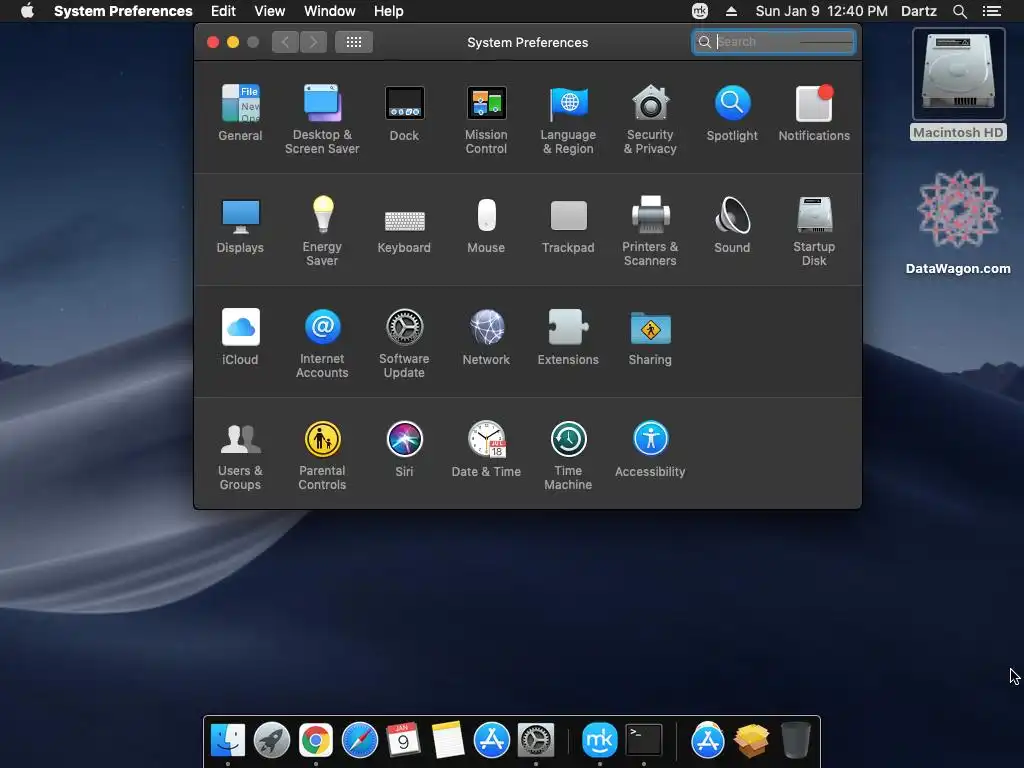Select the DataWagon.com desktop icon

pos(958,223)
